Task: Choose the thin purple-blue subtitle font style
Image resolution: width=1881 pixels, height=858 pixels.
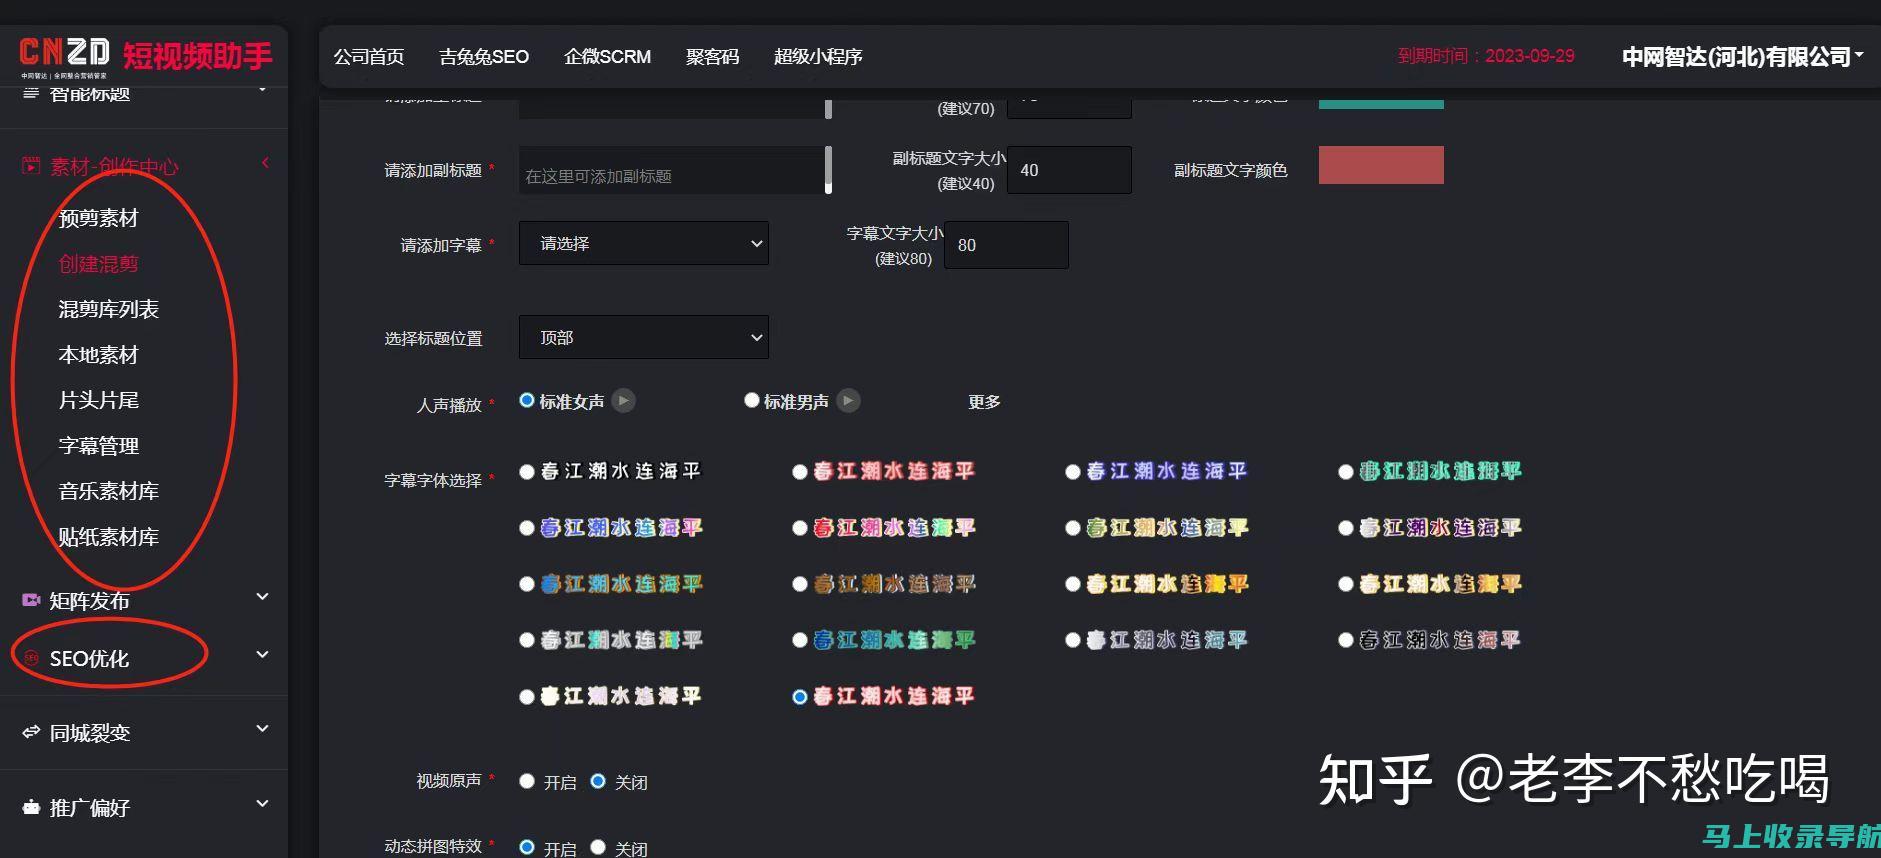Action: (x=1073, y=471)
